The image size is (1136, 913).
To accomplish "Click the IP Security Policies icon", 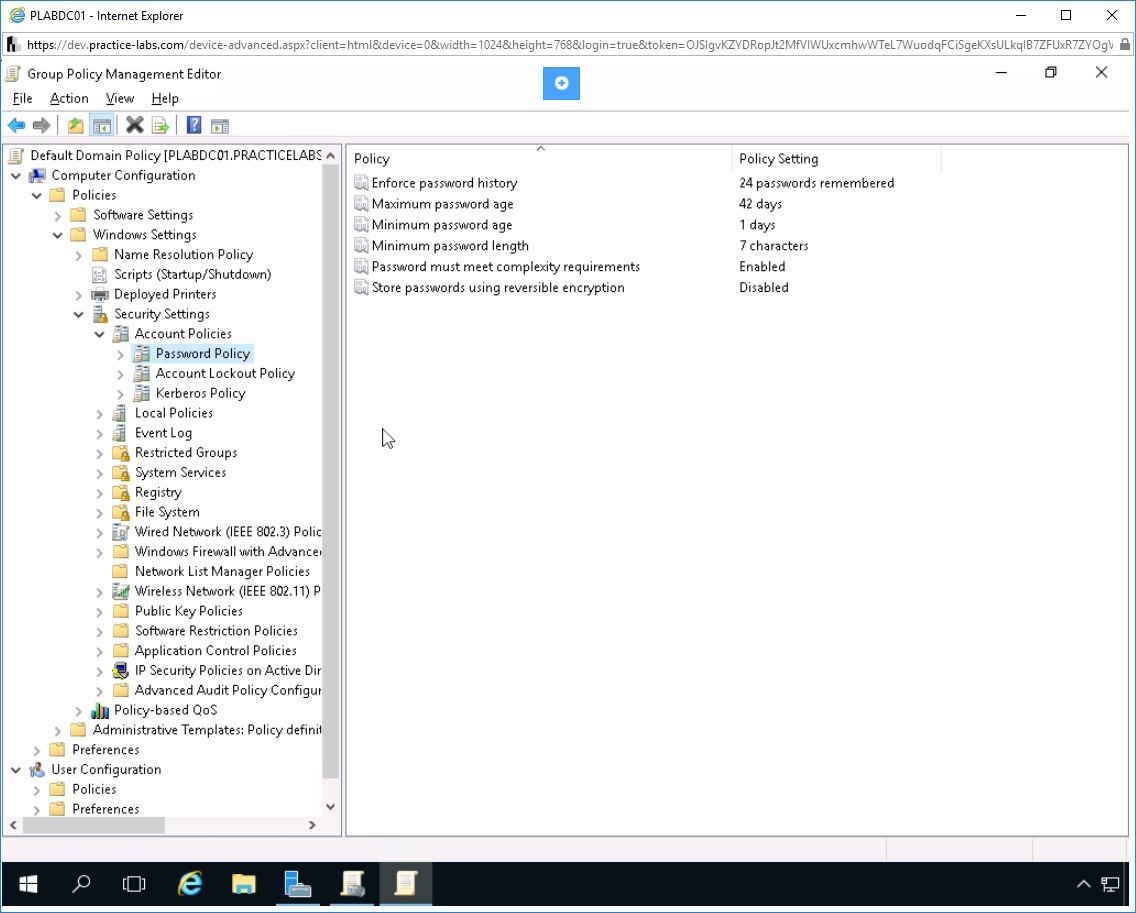I will pyautogui.click(x=120, y=670).
